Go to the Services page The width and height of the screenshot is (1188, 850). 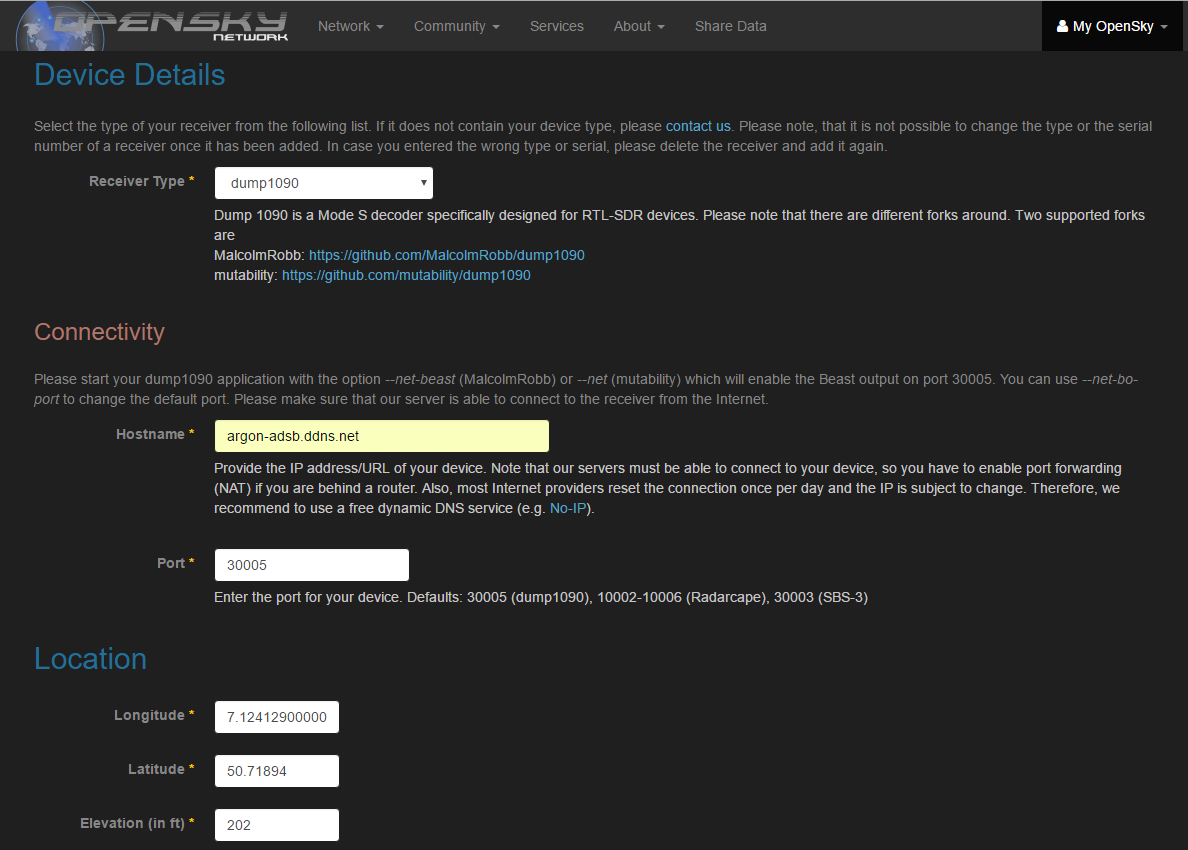click(557, 26)
